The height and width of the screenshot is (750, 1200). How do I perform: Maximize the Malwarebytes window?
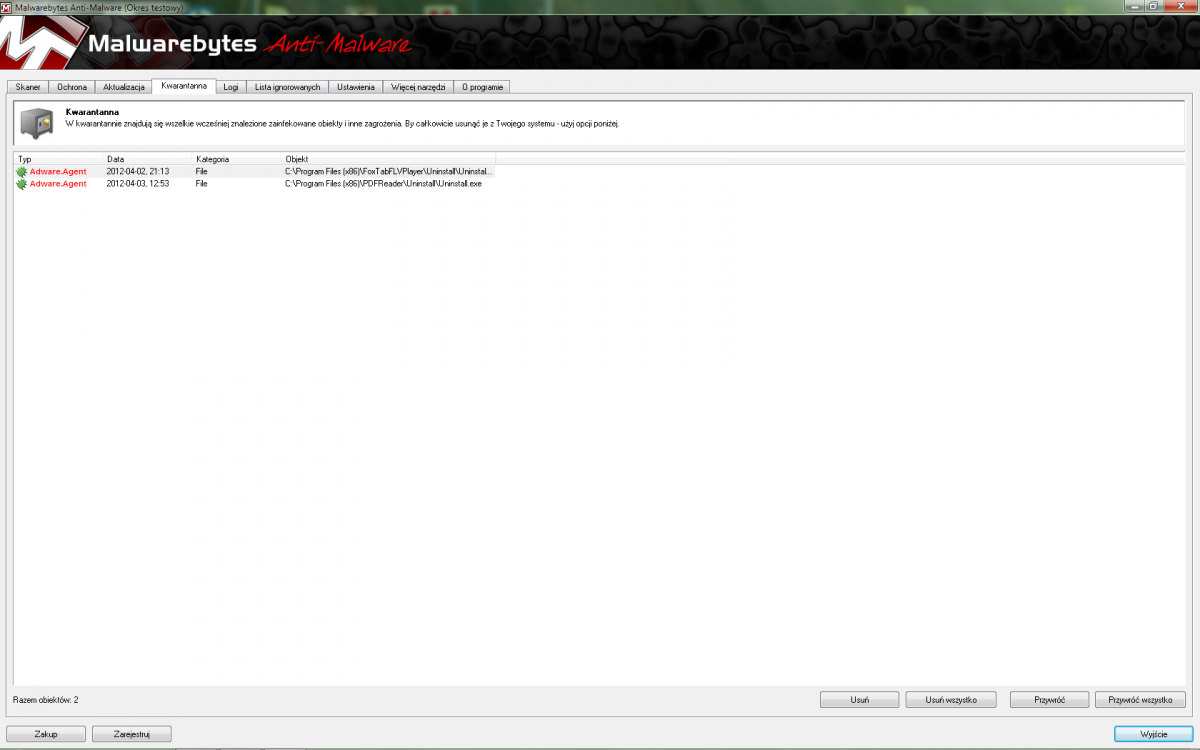[x=1153, y=6]
